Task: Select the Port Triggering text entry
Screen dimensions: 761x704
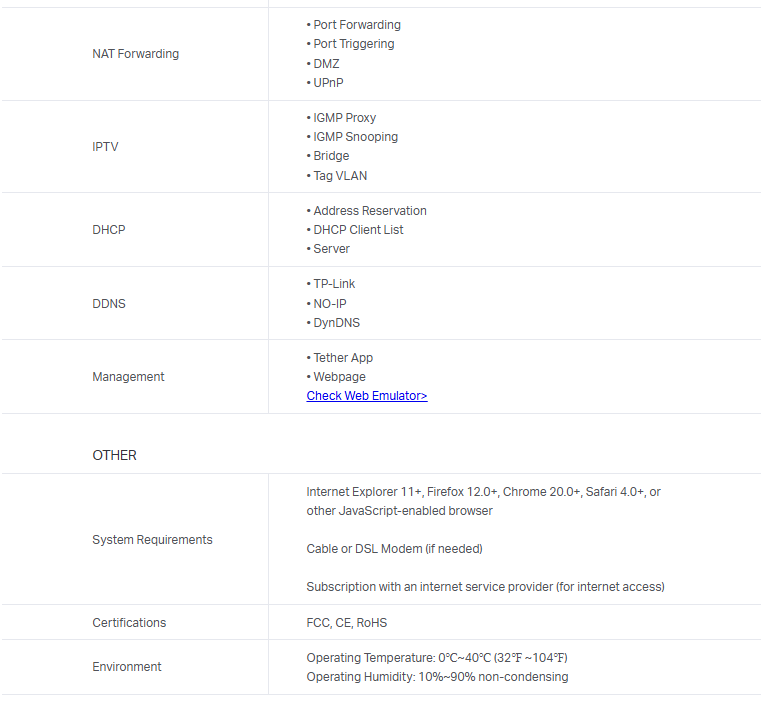Action: tap(353, 44)
